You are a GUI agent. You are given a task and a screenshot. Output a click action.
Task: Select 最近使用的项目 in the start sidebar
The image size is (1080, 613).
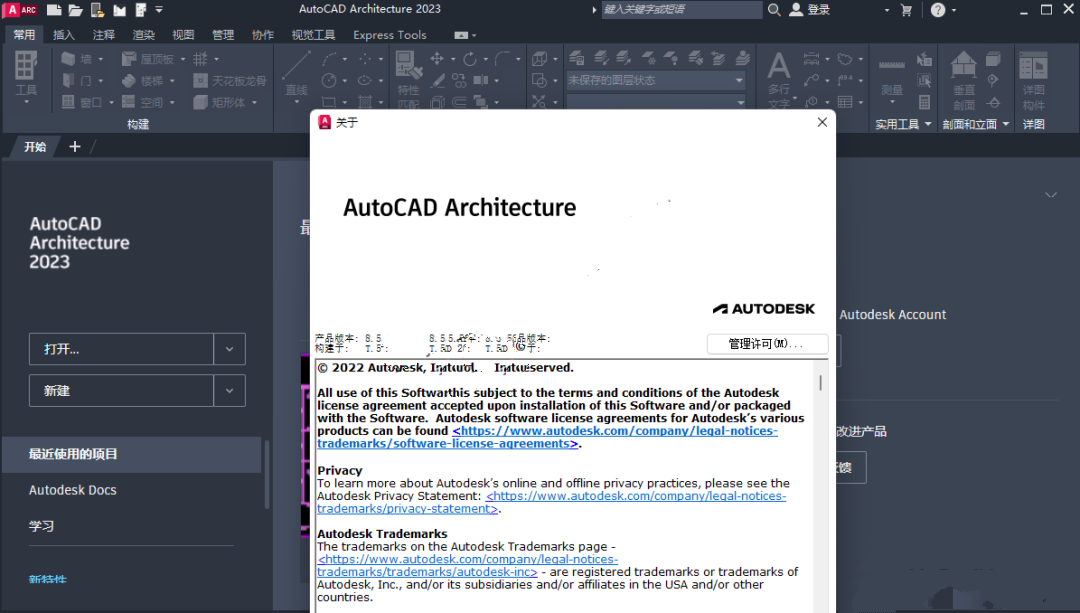(132, 454)
